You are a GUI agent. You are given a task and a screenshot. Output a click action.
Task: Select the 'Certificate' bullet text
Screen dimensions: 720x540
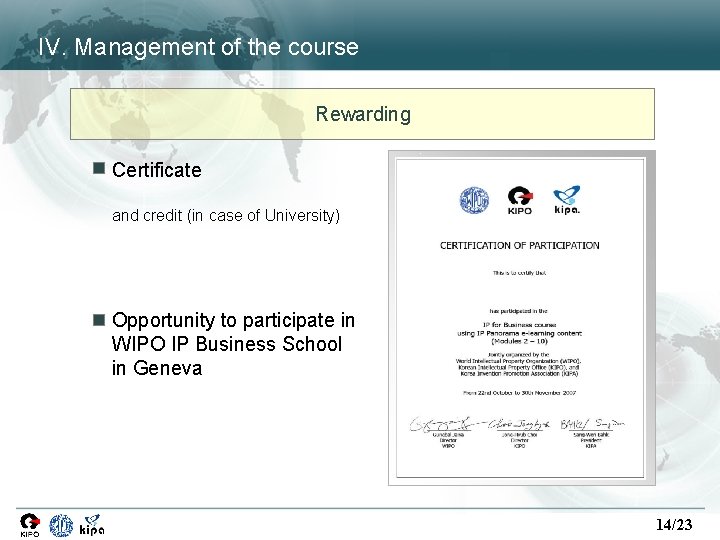(157, 170)
